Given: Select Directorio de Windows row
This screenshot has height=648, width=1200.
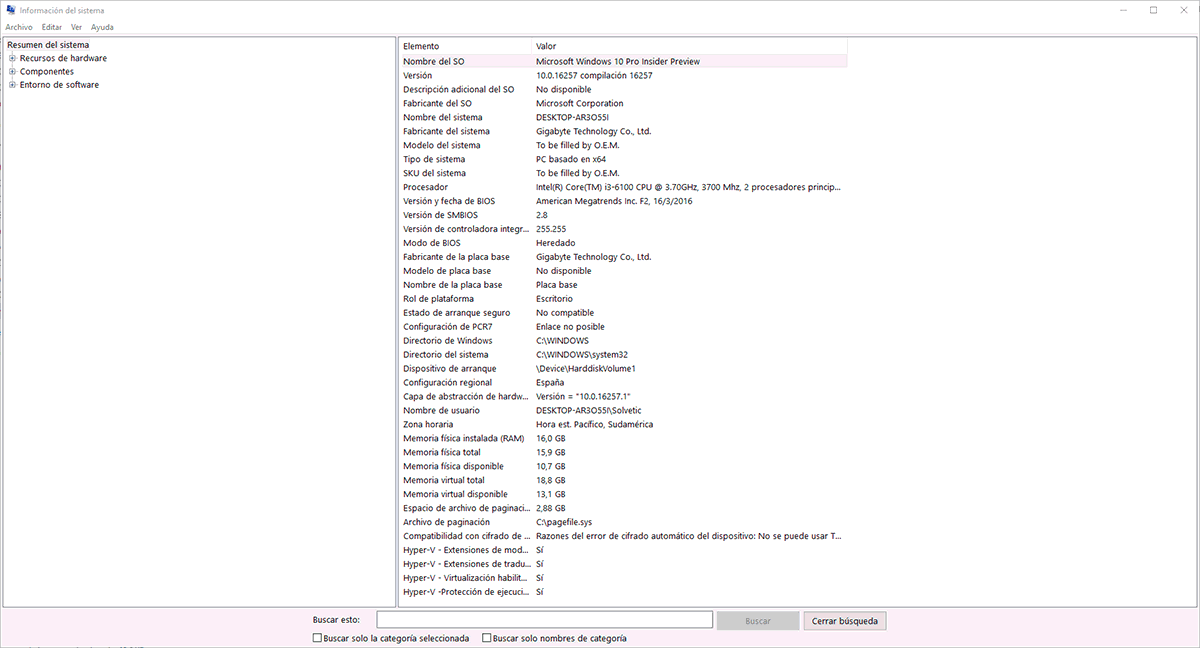Looking at the screenshot, I should (x=623, y=341).
